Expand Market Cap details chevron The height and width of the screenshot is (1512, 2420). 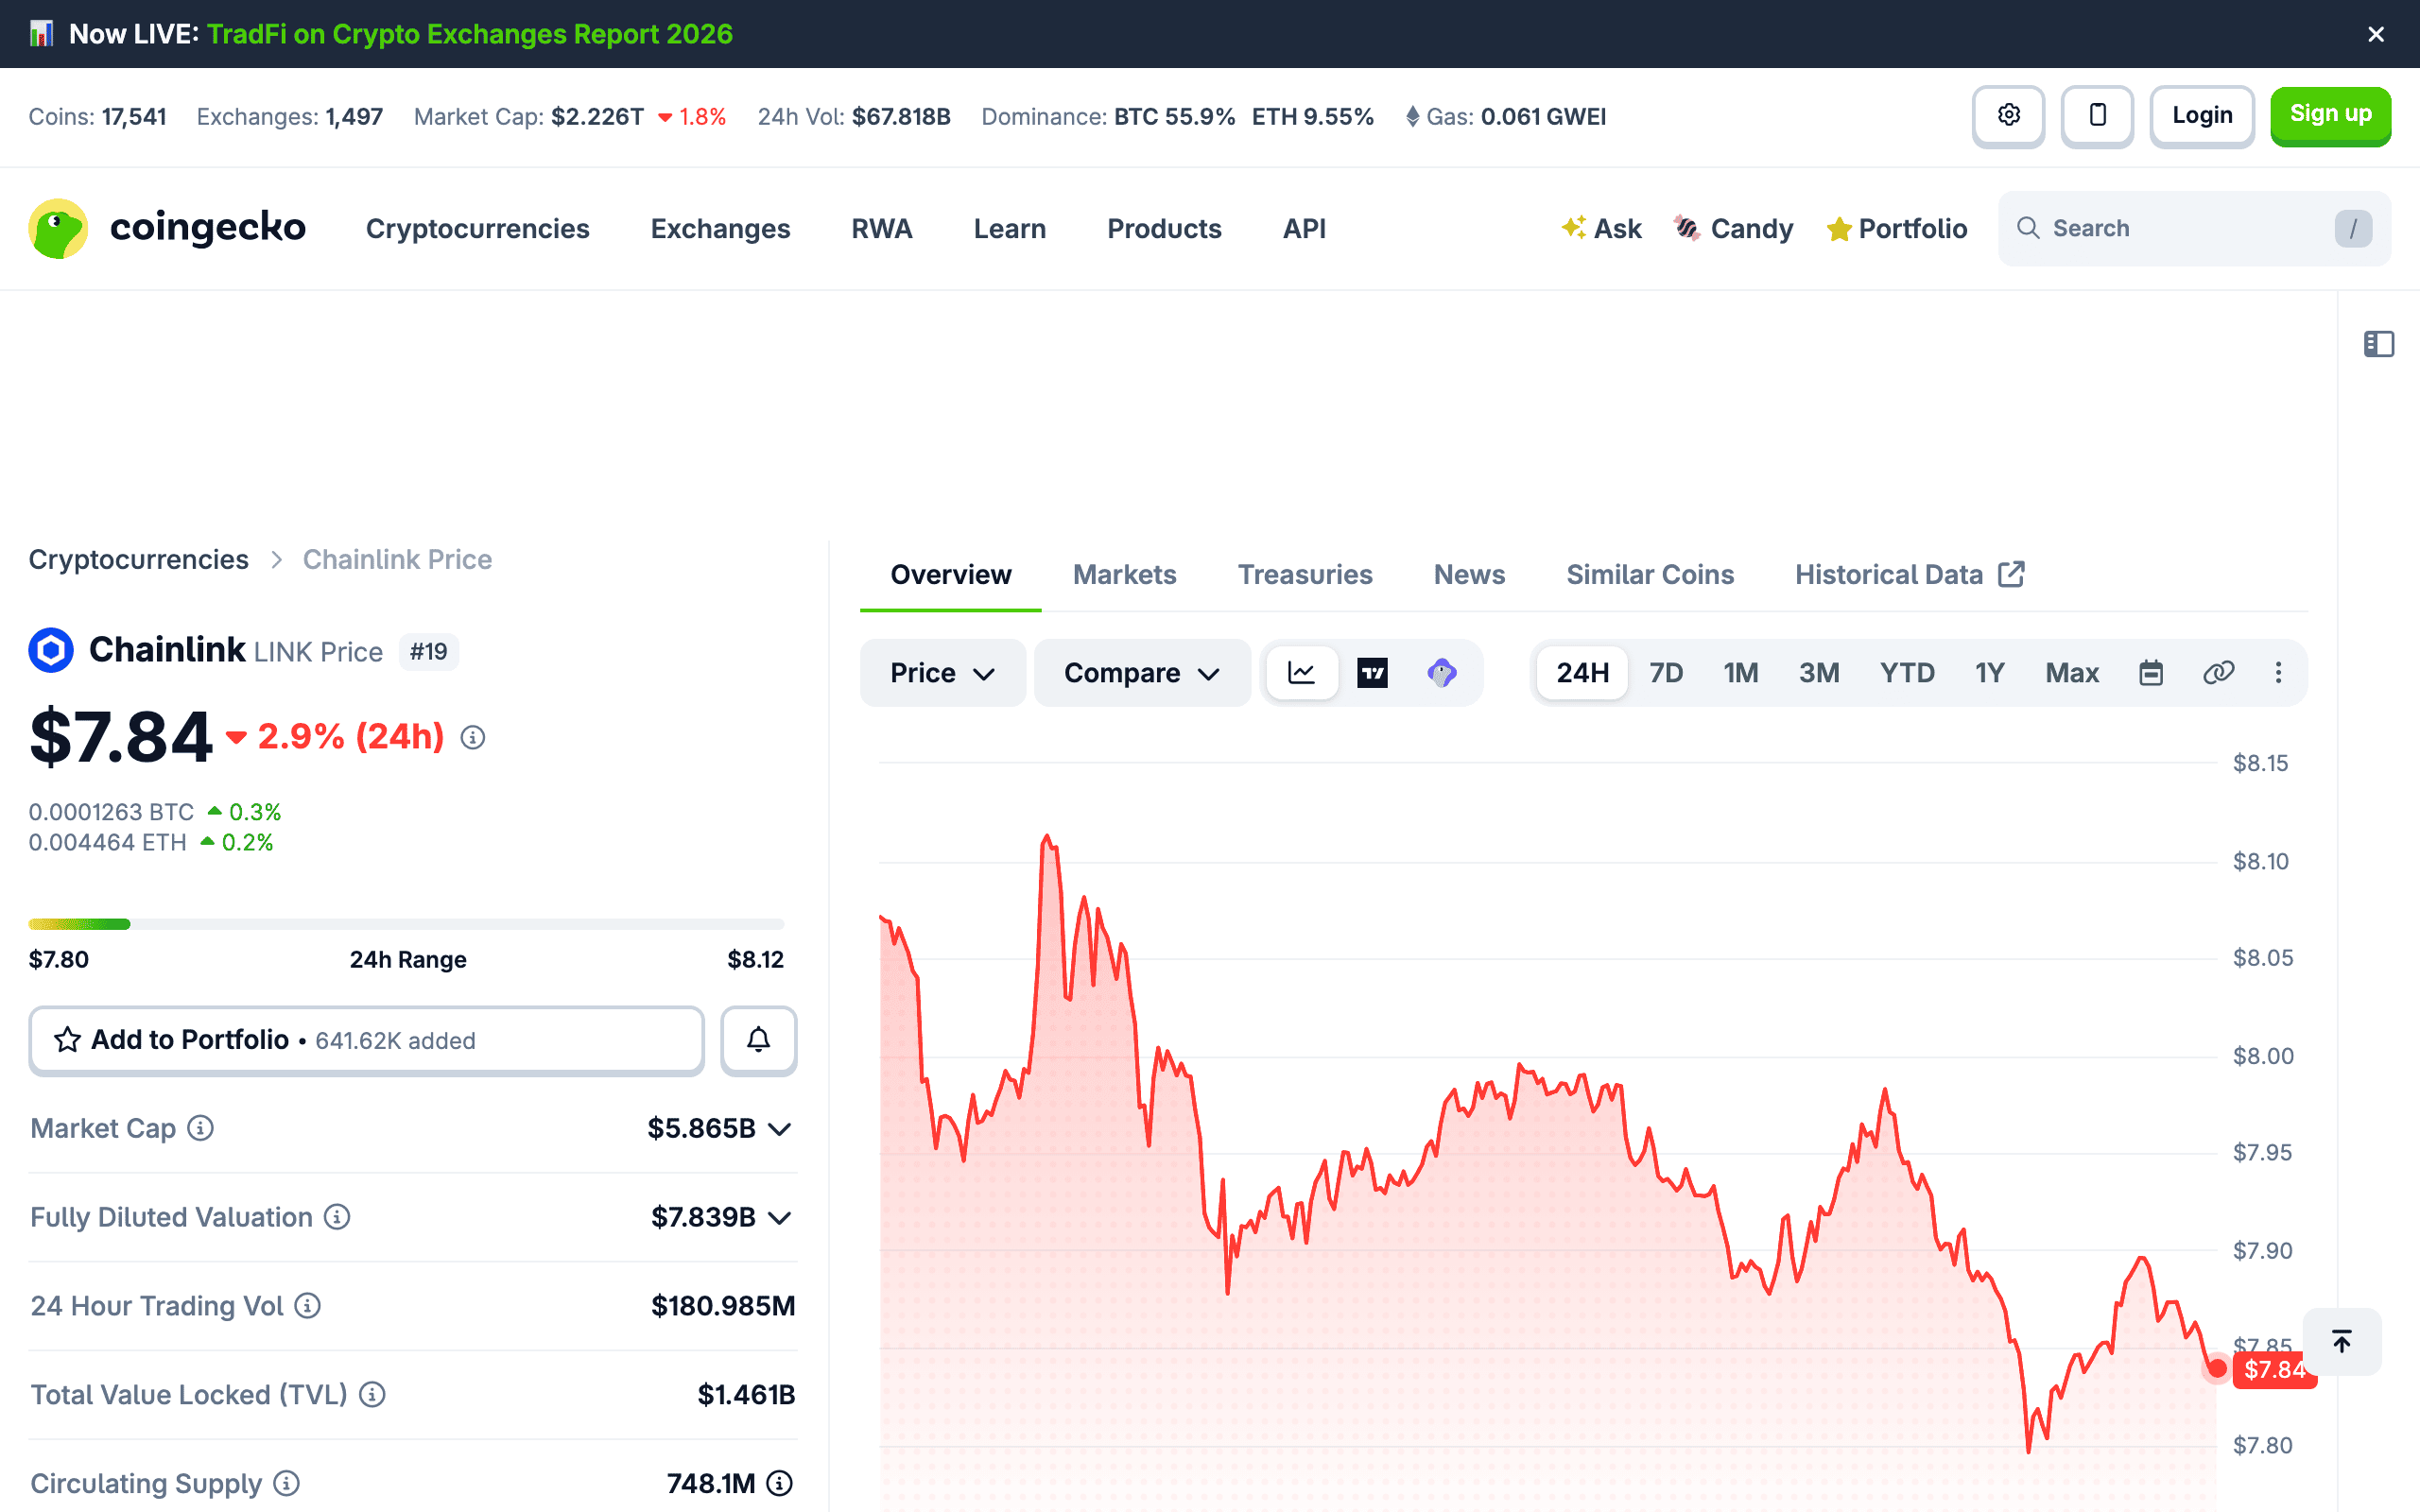780,1129
